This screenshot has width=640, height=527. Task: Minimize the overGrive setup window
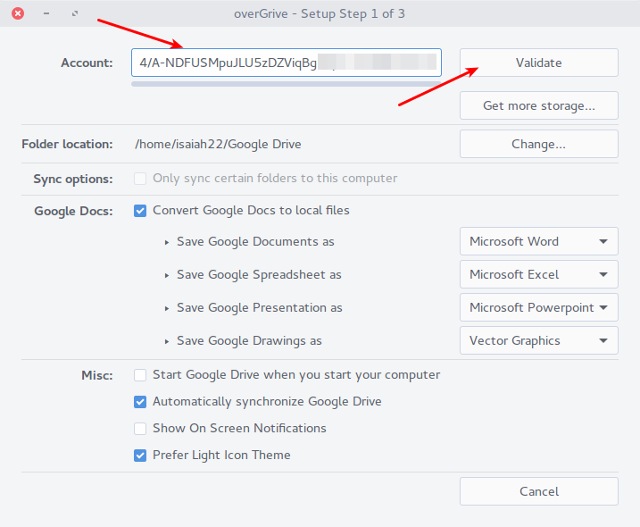point(46,14)
